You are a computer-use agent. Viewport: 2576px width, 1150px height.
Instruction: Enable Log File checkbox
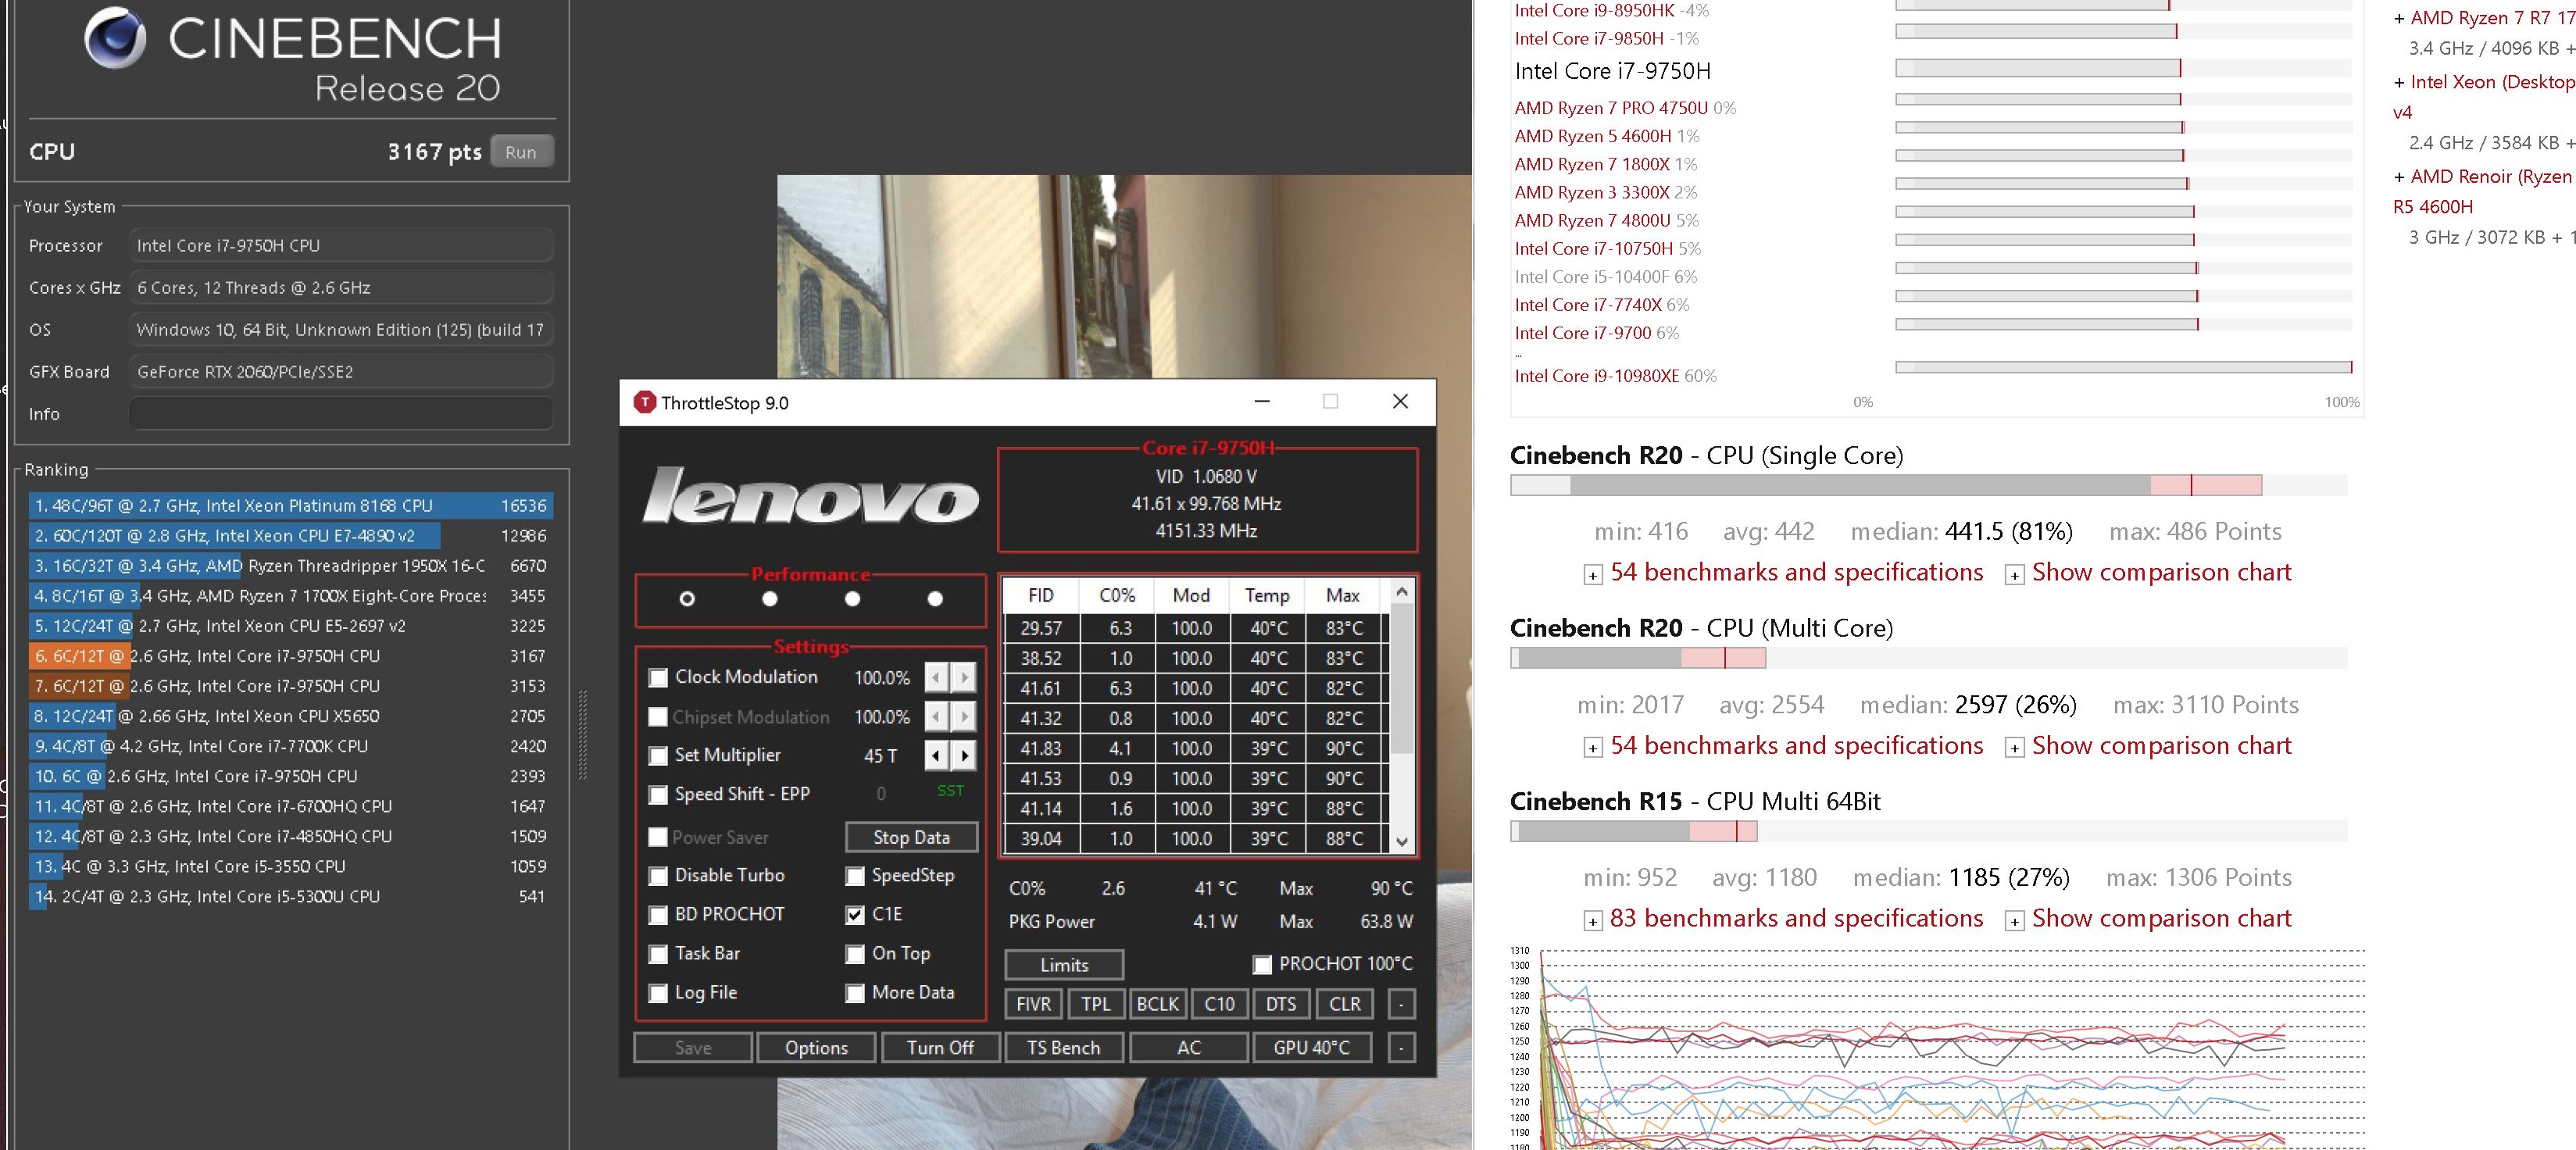click(x=658, y=993)
